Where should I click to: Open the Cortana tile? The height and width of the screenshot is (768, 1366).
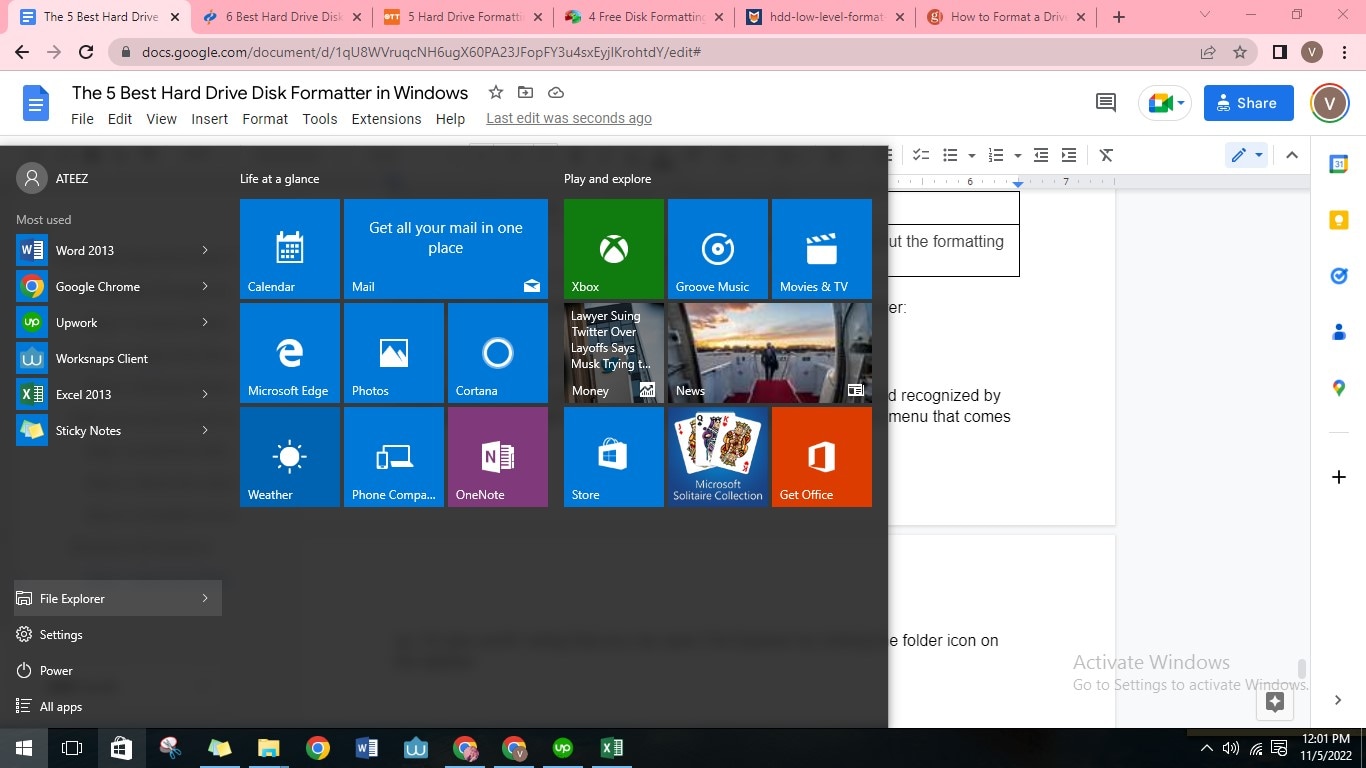[498, 353]
